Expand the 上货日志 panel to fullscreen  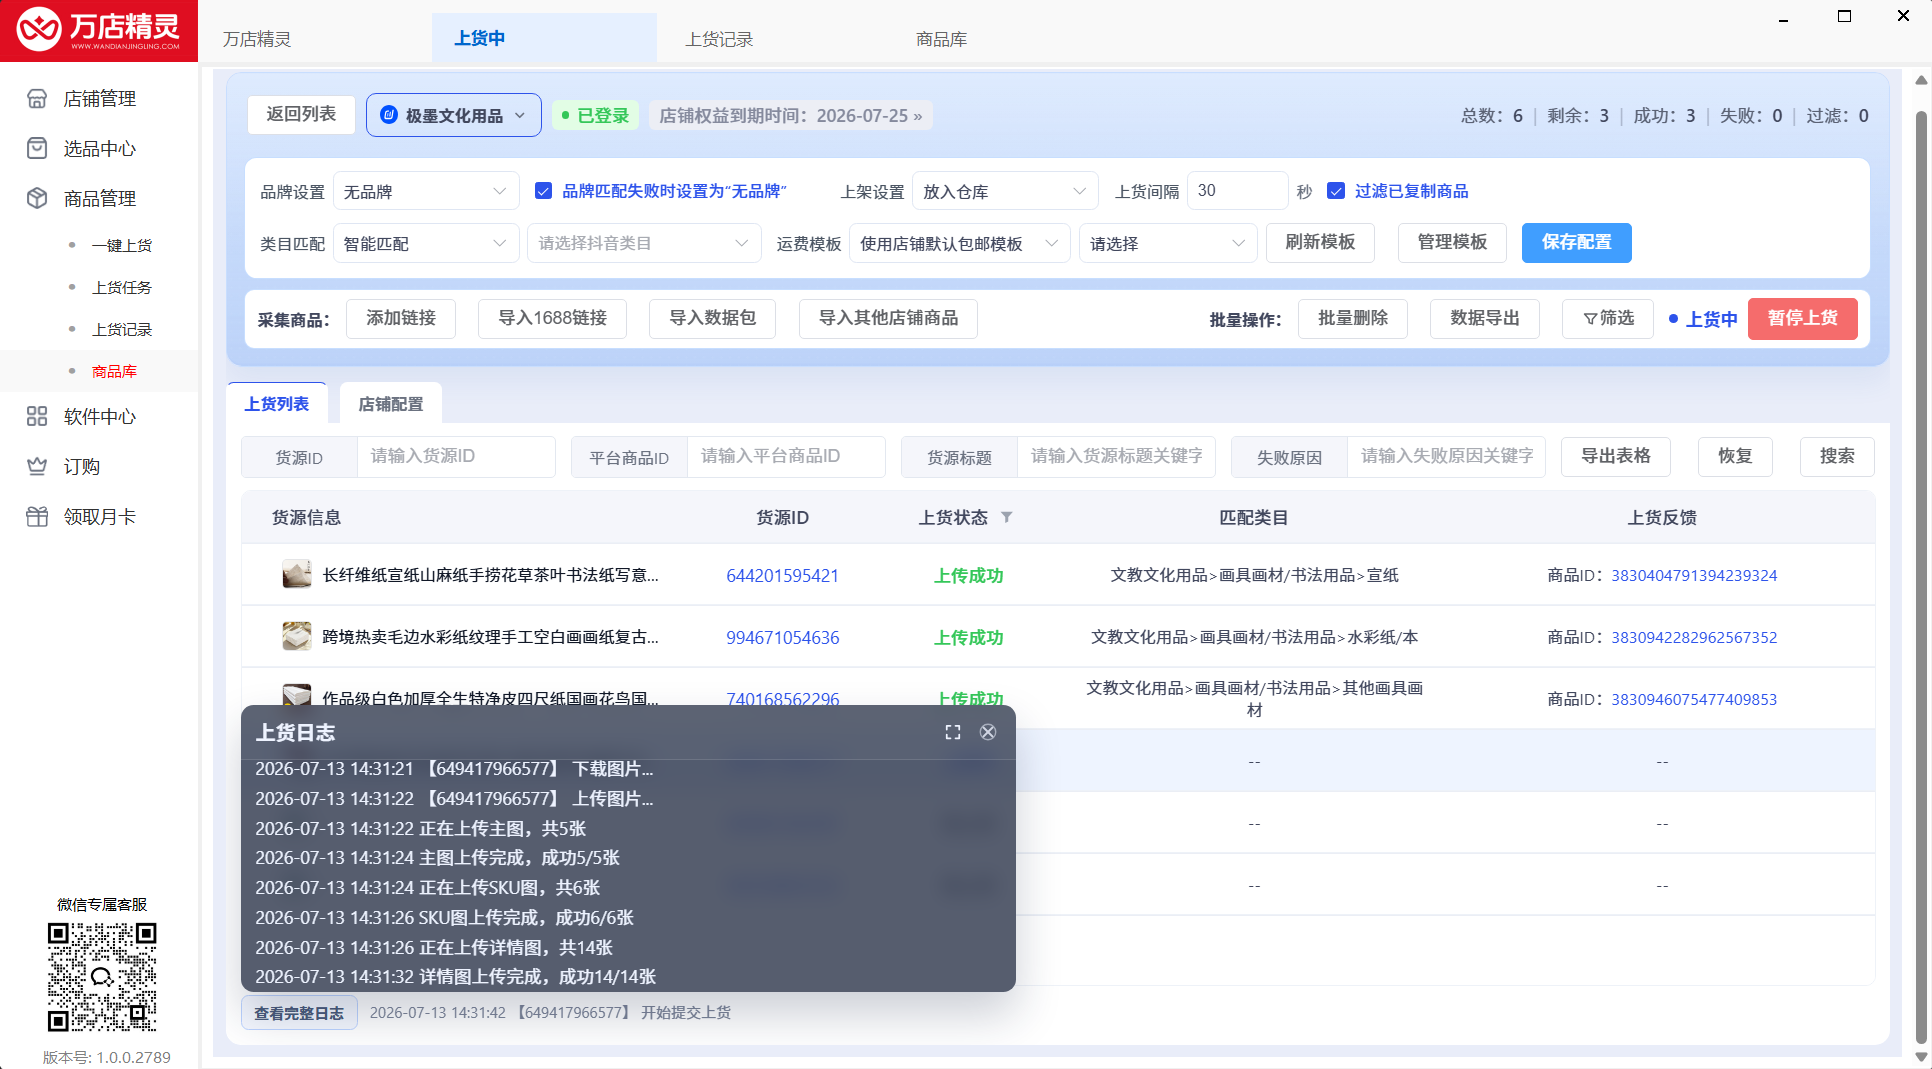pyautogui.click(x=953, y=732)
